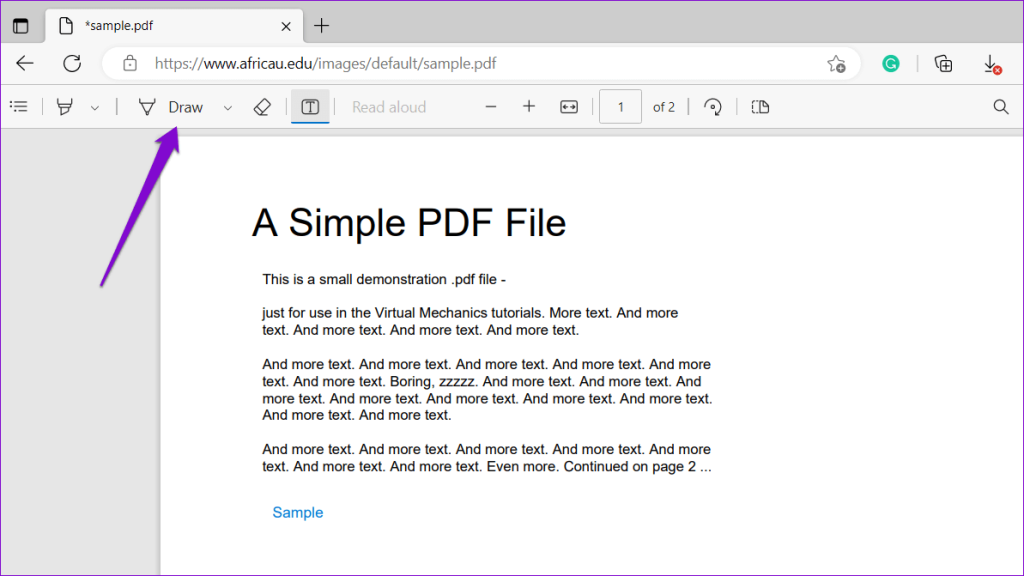Toggle the Grammarly browser extension

click(x=890, y=62)
